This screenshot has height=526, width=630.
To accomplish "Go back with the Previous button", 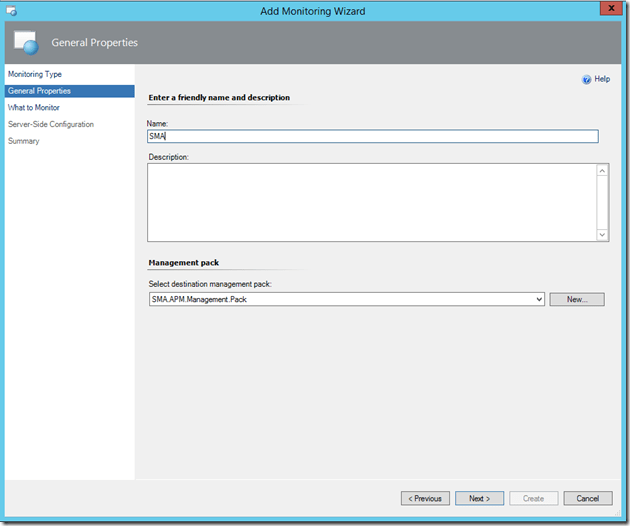I will click(x=425, y=498).
